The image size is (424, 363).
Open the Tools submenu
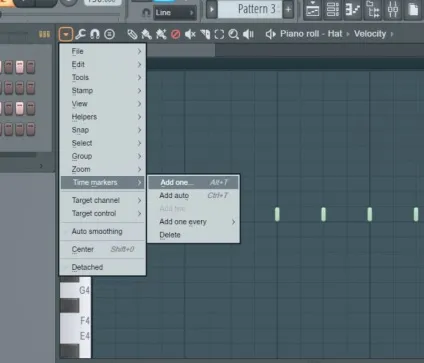coord(103,77)
